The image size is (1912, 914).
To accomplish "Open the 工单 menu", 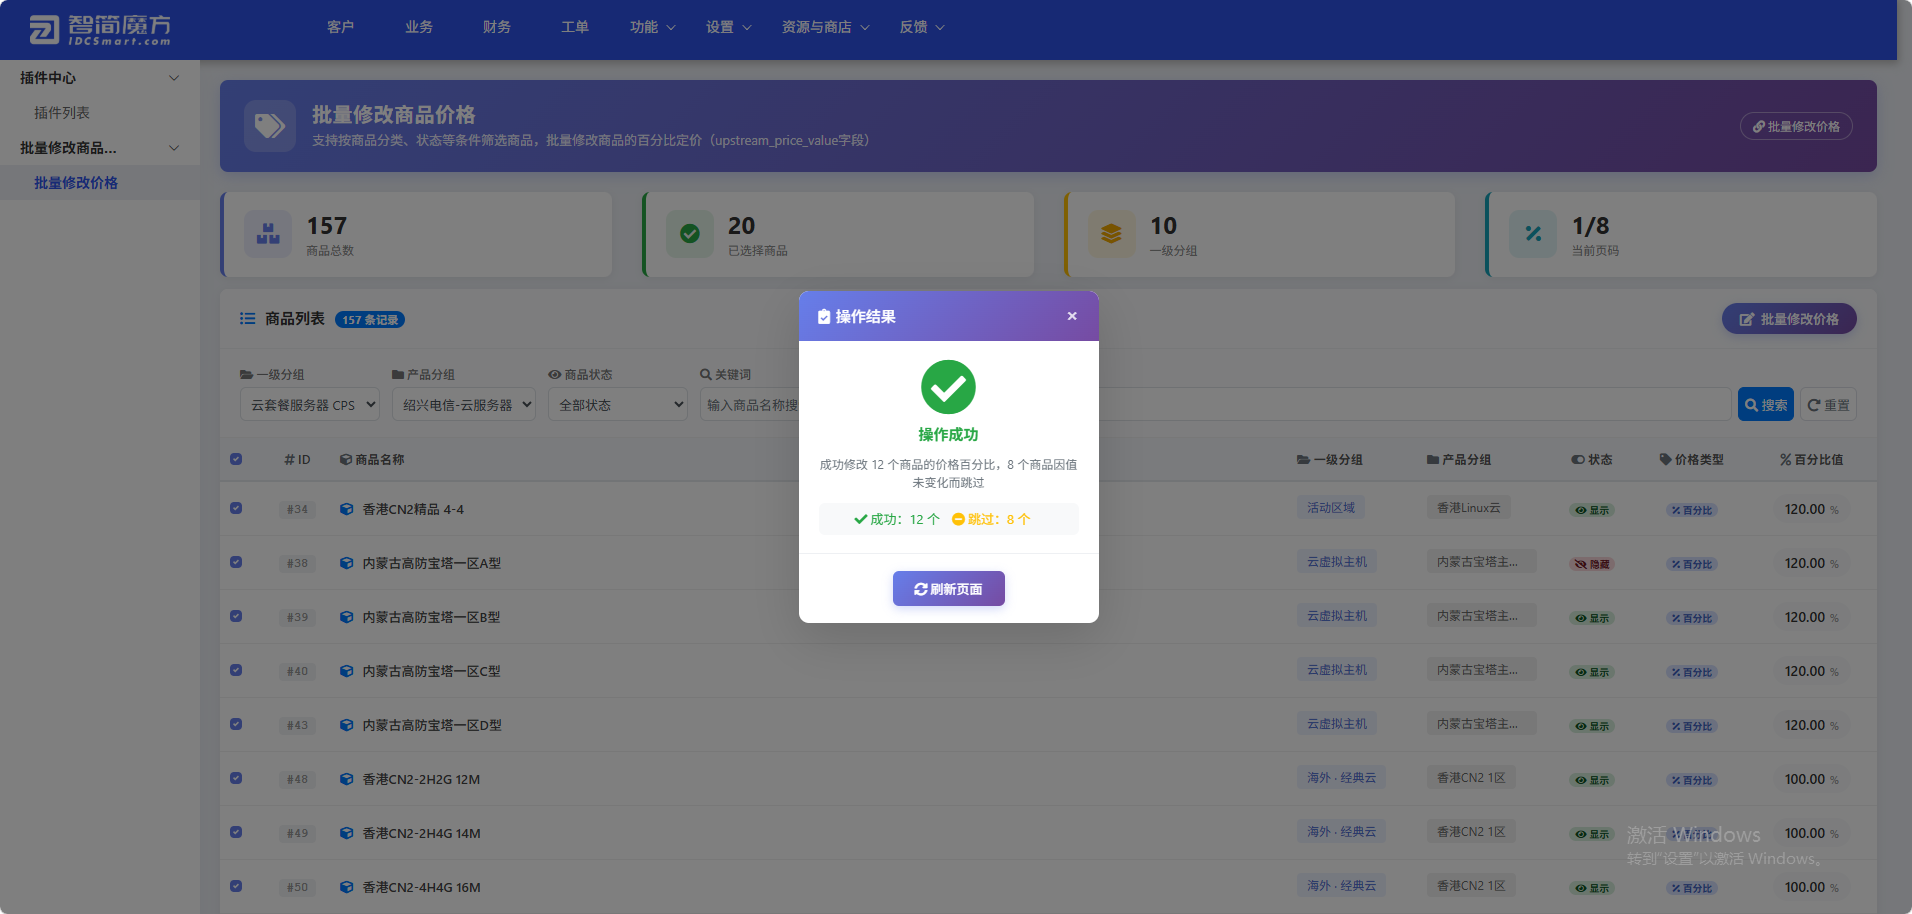I will (x=575, y=27).
